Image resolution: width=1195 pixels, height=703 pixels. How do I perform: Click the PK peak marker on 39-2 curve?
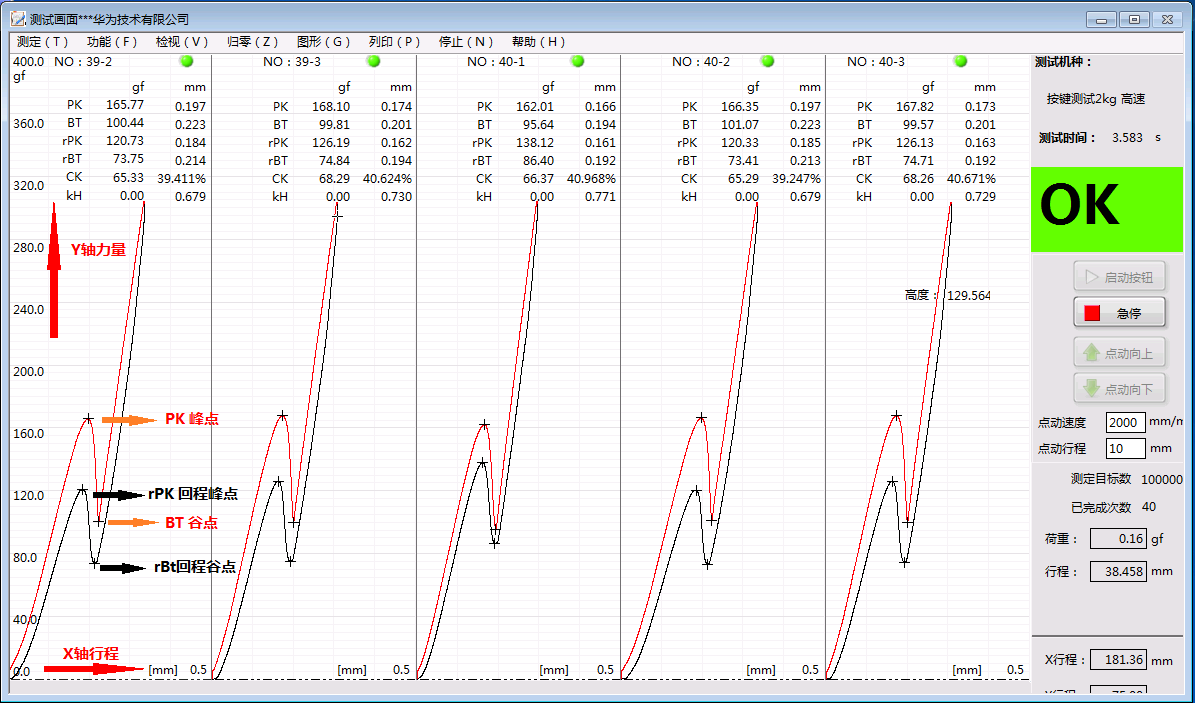(x=89, y=418)
